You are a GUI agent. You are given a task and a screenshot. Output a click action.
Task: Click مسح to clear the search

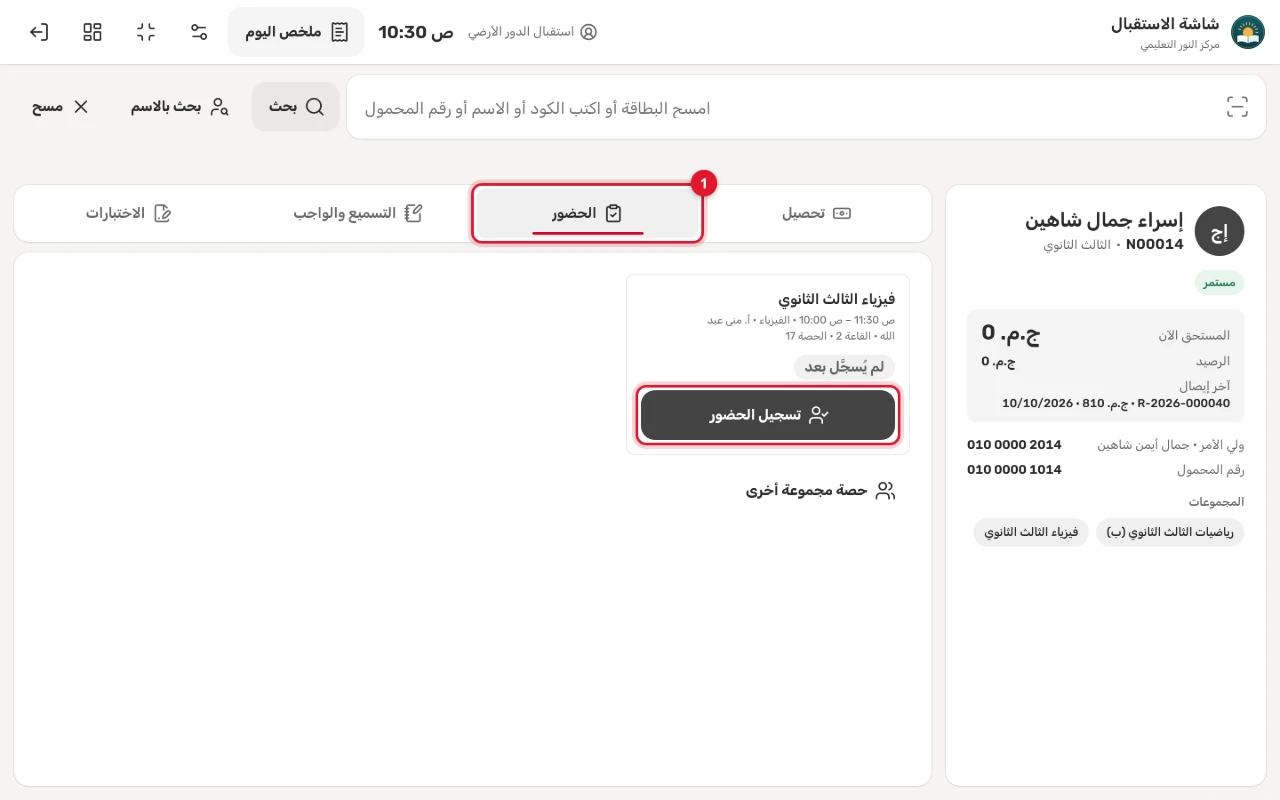pyautogui.click(x=61, y=107)
